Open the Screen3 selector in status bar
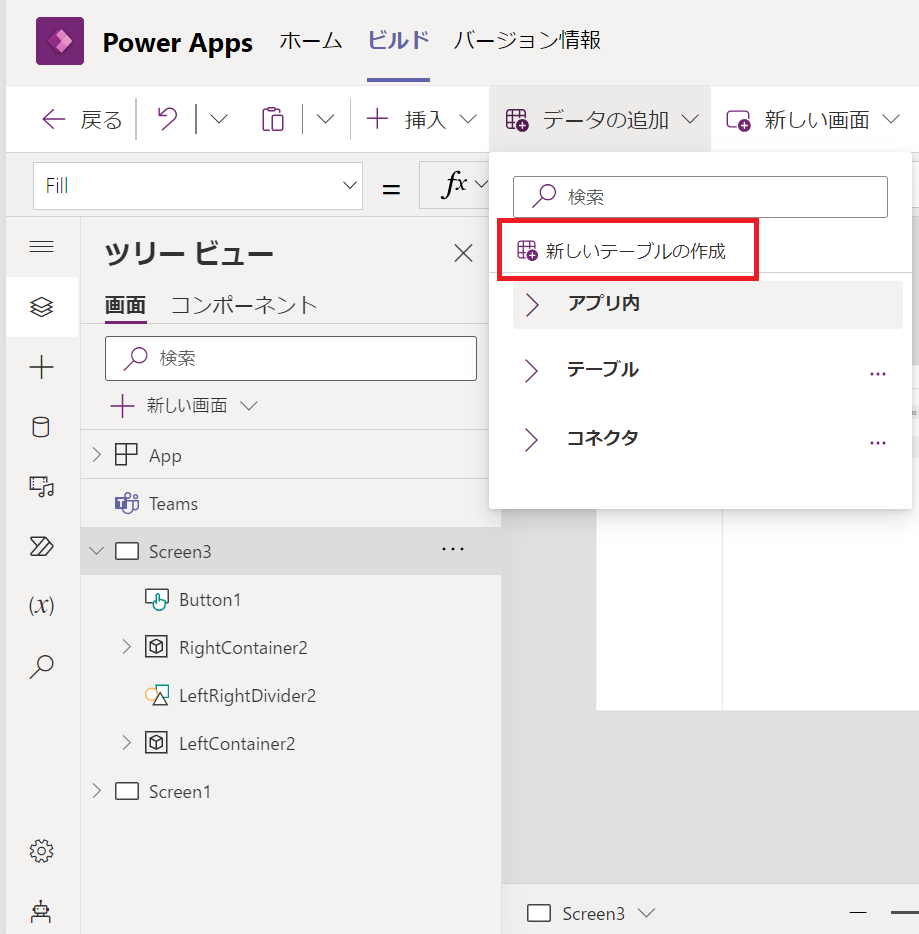The width and height of the screenshot is (919, 934). pyautogui.click(x=591, y=913)
